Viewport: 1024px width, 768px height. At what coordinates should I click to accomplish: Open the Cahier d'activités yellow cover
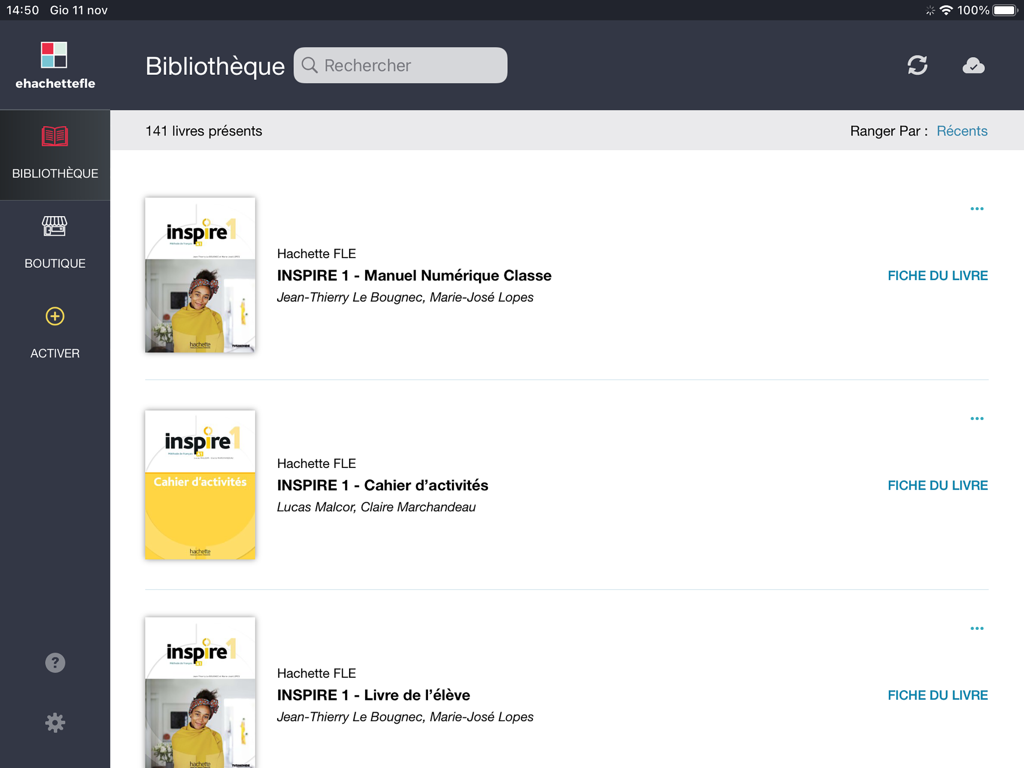(200, 485)
